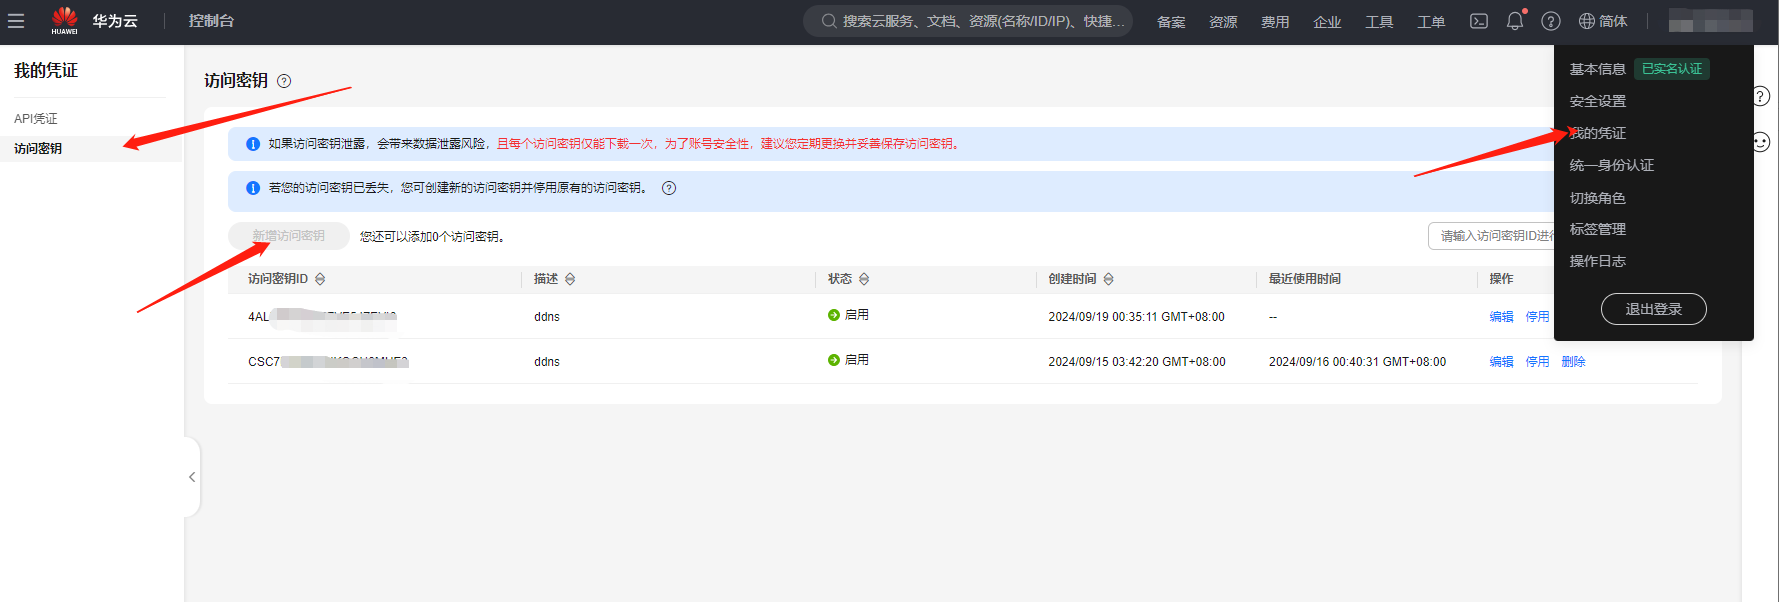Click the account name in top bar

(1710, 21)
